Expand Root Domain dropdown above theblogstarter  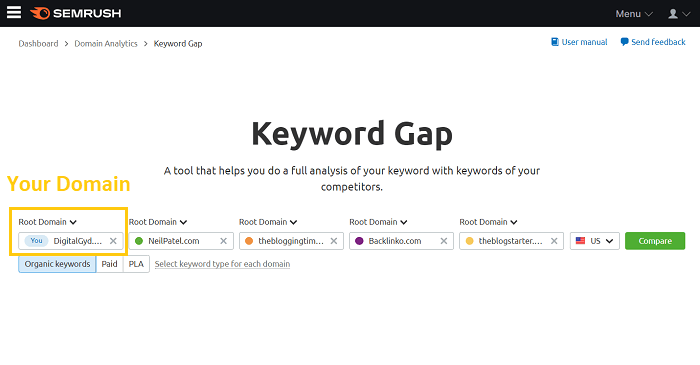coord(489,222)
